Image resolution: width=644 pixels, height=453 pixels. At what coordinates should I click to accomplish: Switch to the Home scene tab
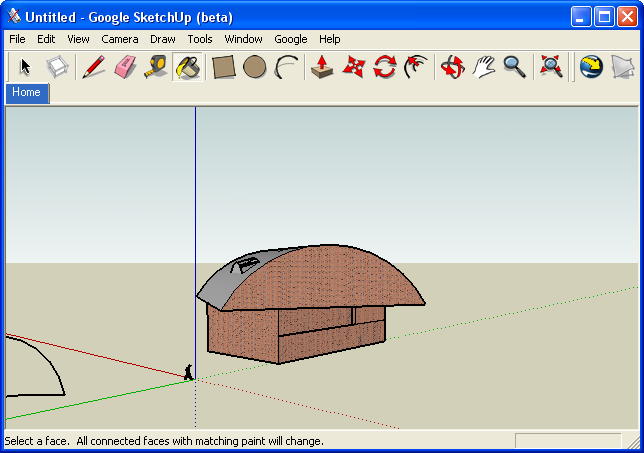(27, 93)
